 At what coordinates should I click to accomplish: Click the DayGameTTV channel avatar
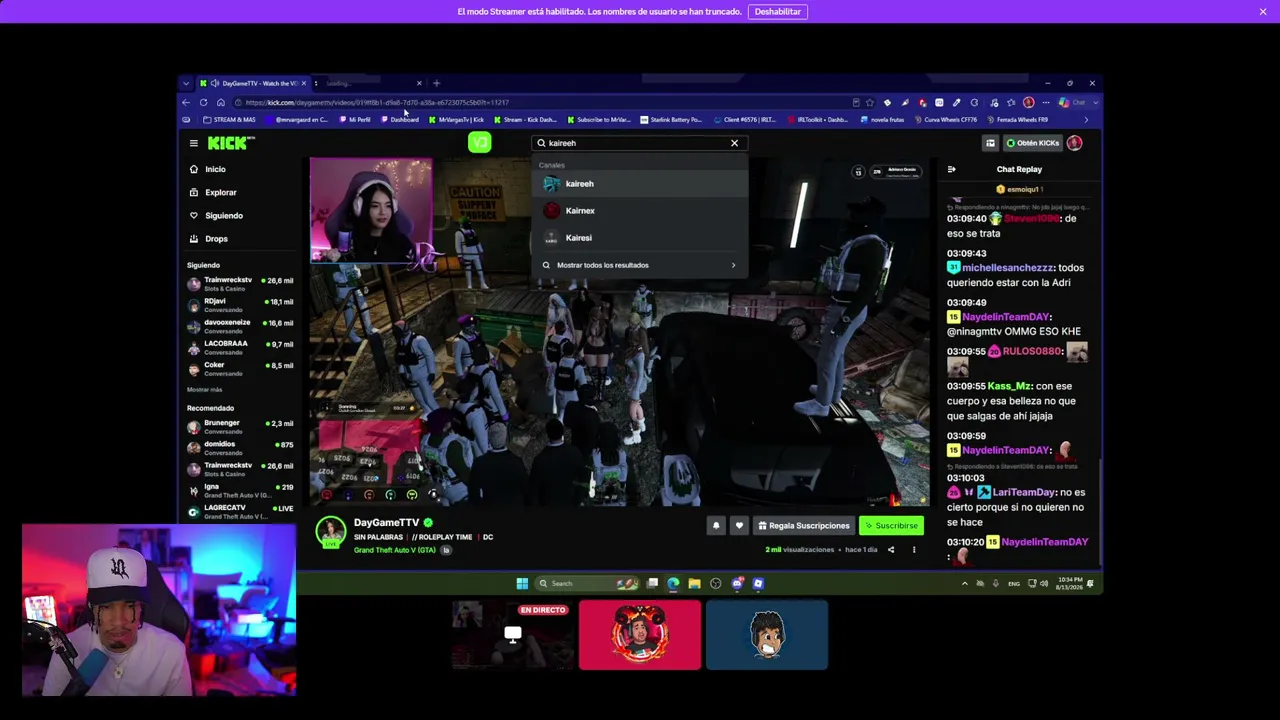331,532
